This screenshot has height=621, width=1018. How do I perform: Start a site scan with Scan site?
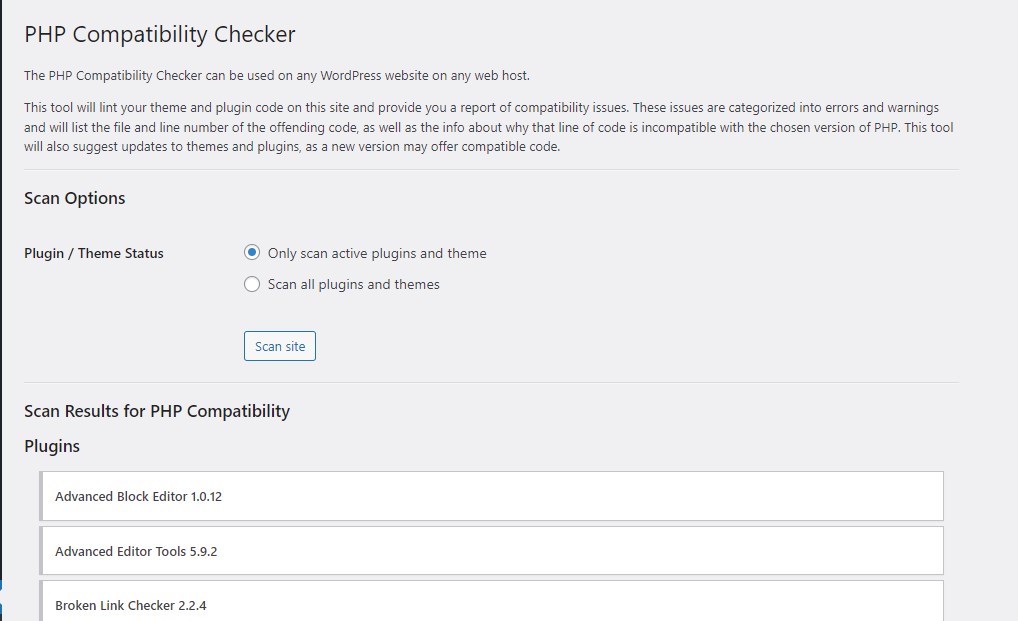coord(279,345)
